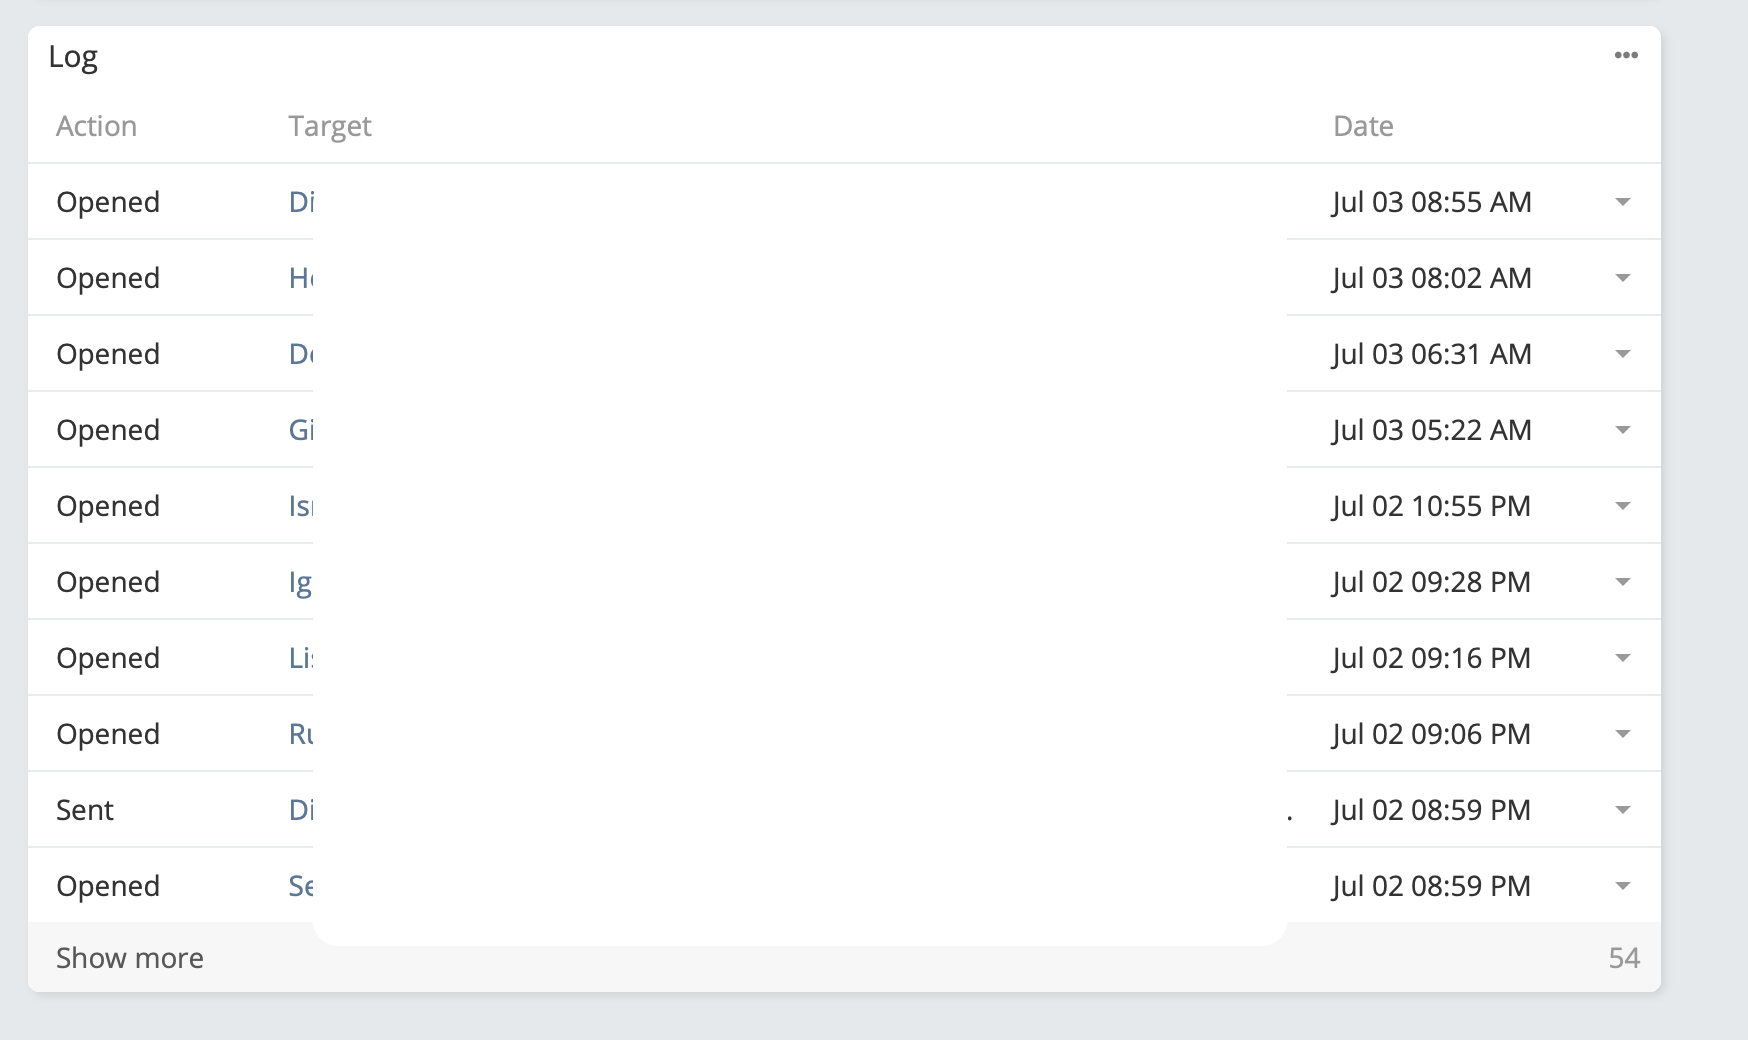The height and width of the screenshot is (1040, 1748).
Task: Expand the last Opened row arrow
Action: pos(1623,886)
